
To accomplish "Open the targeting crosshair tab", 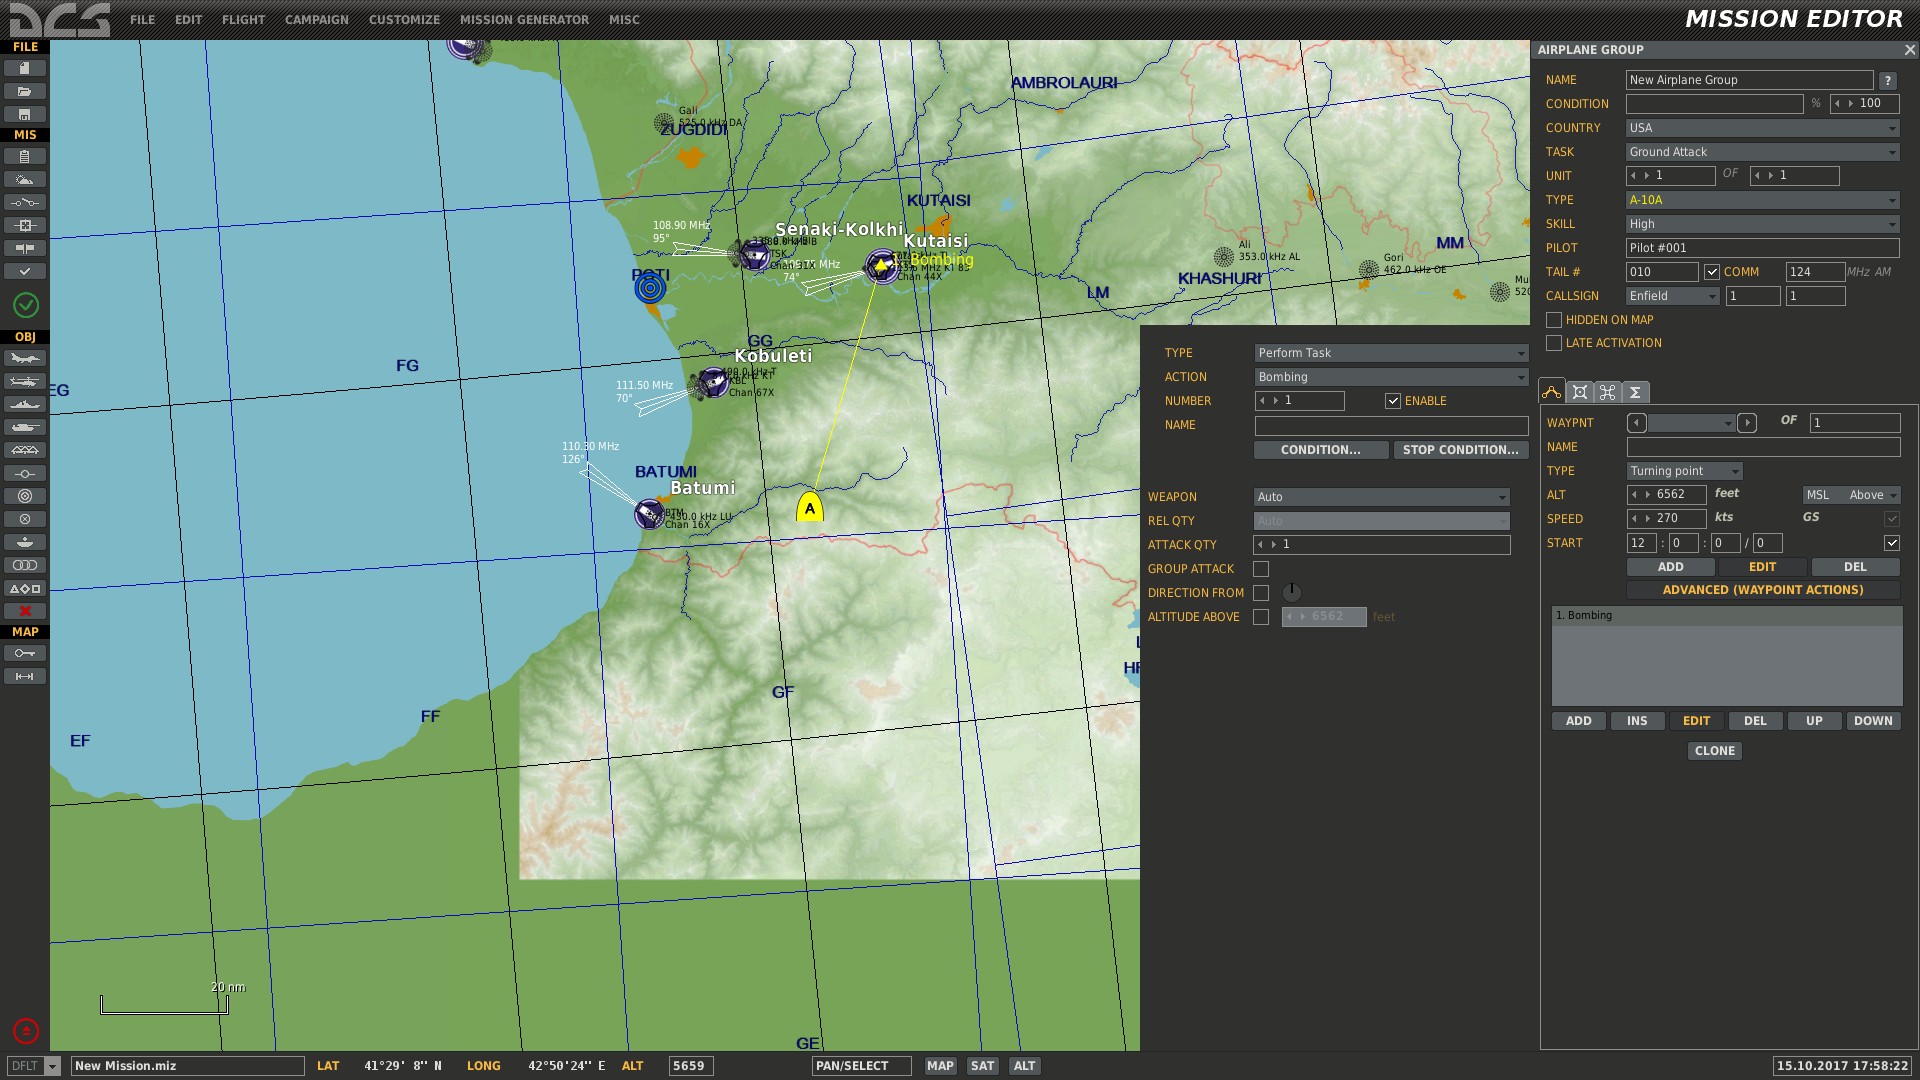I will [x=1580, y=392].
